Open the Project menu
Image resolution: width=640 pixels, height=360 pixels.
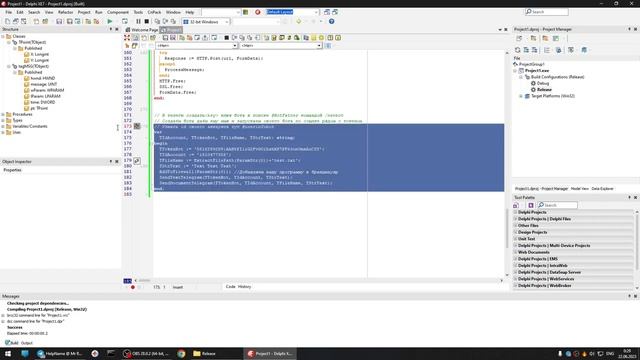pyautogui.click(x=84, y=12)
